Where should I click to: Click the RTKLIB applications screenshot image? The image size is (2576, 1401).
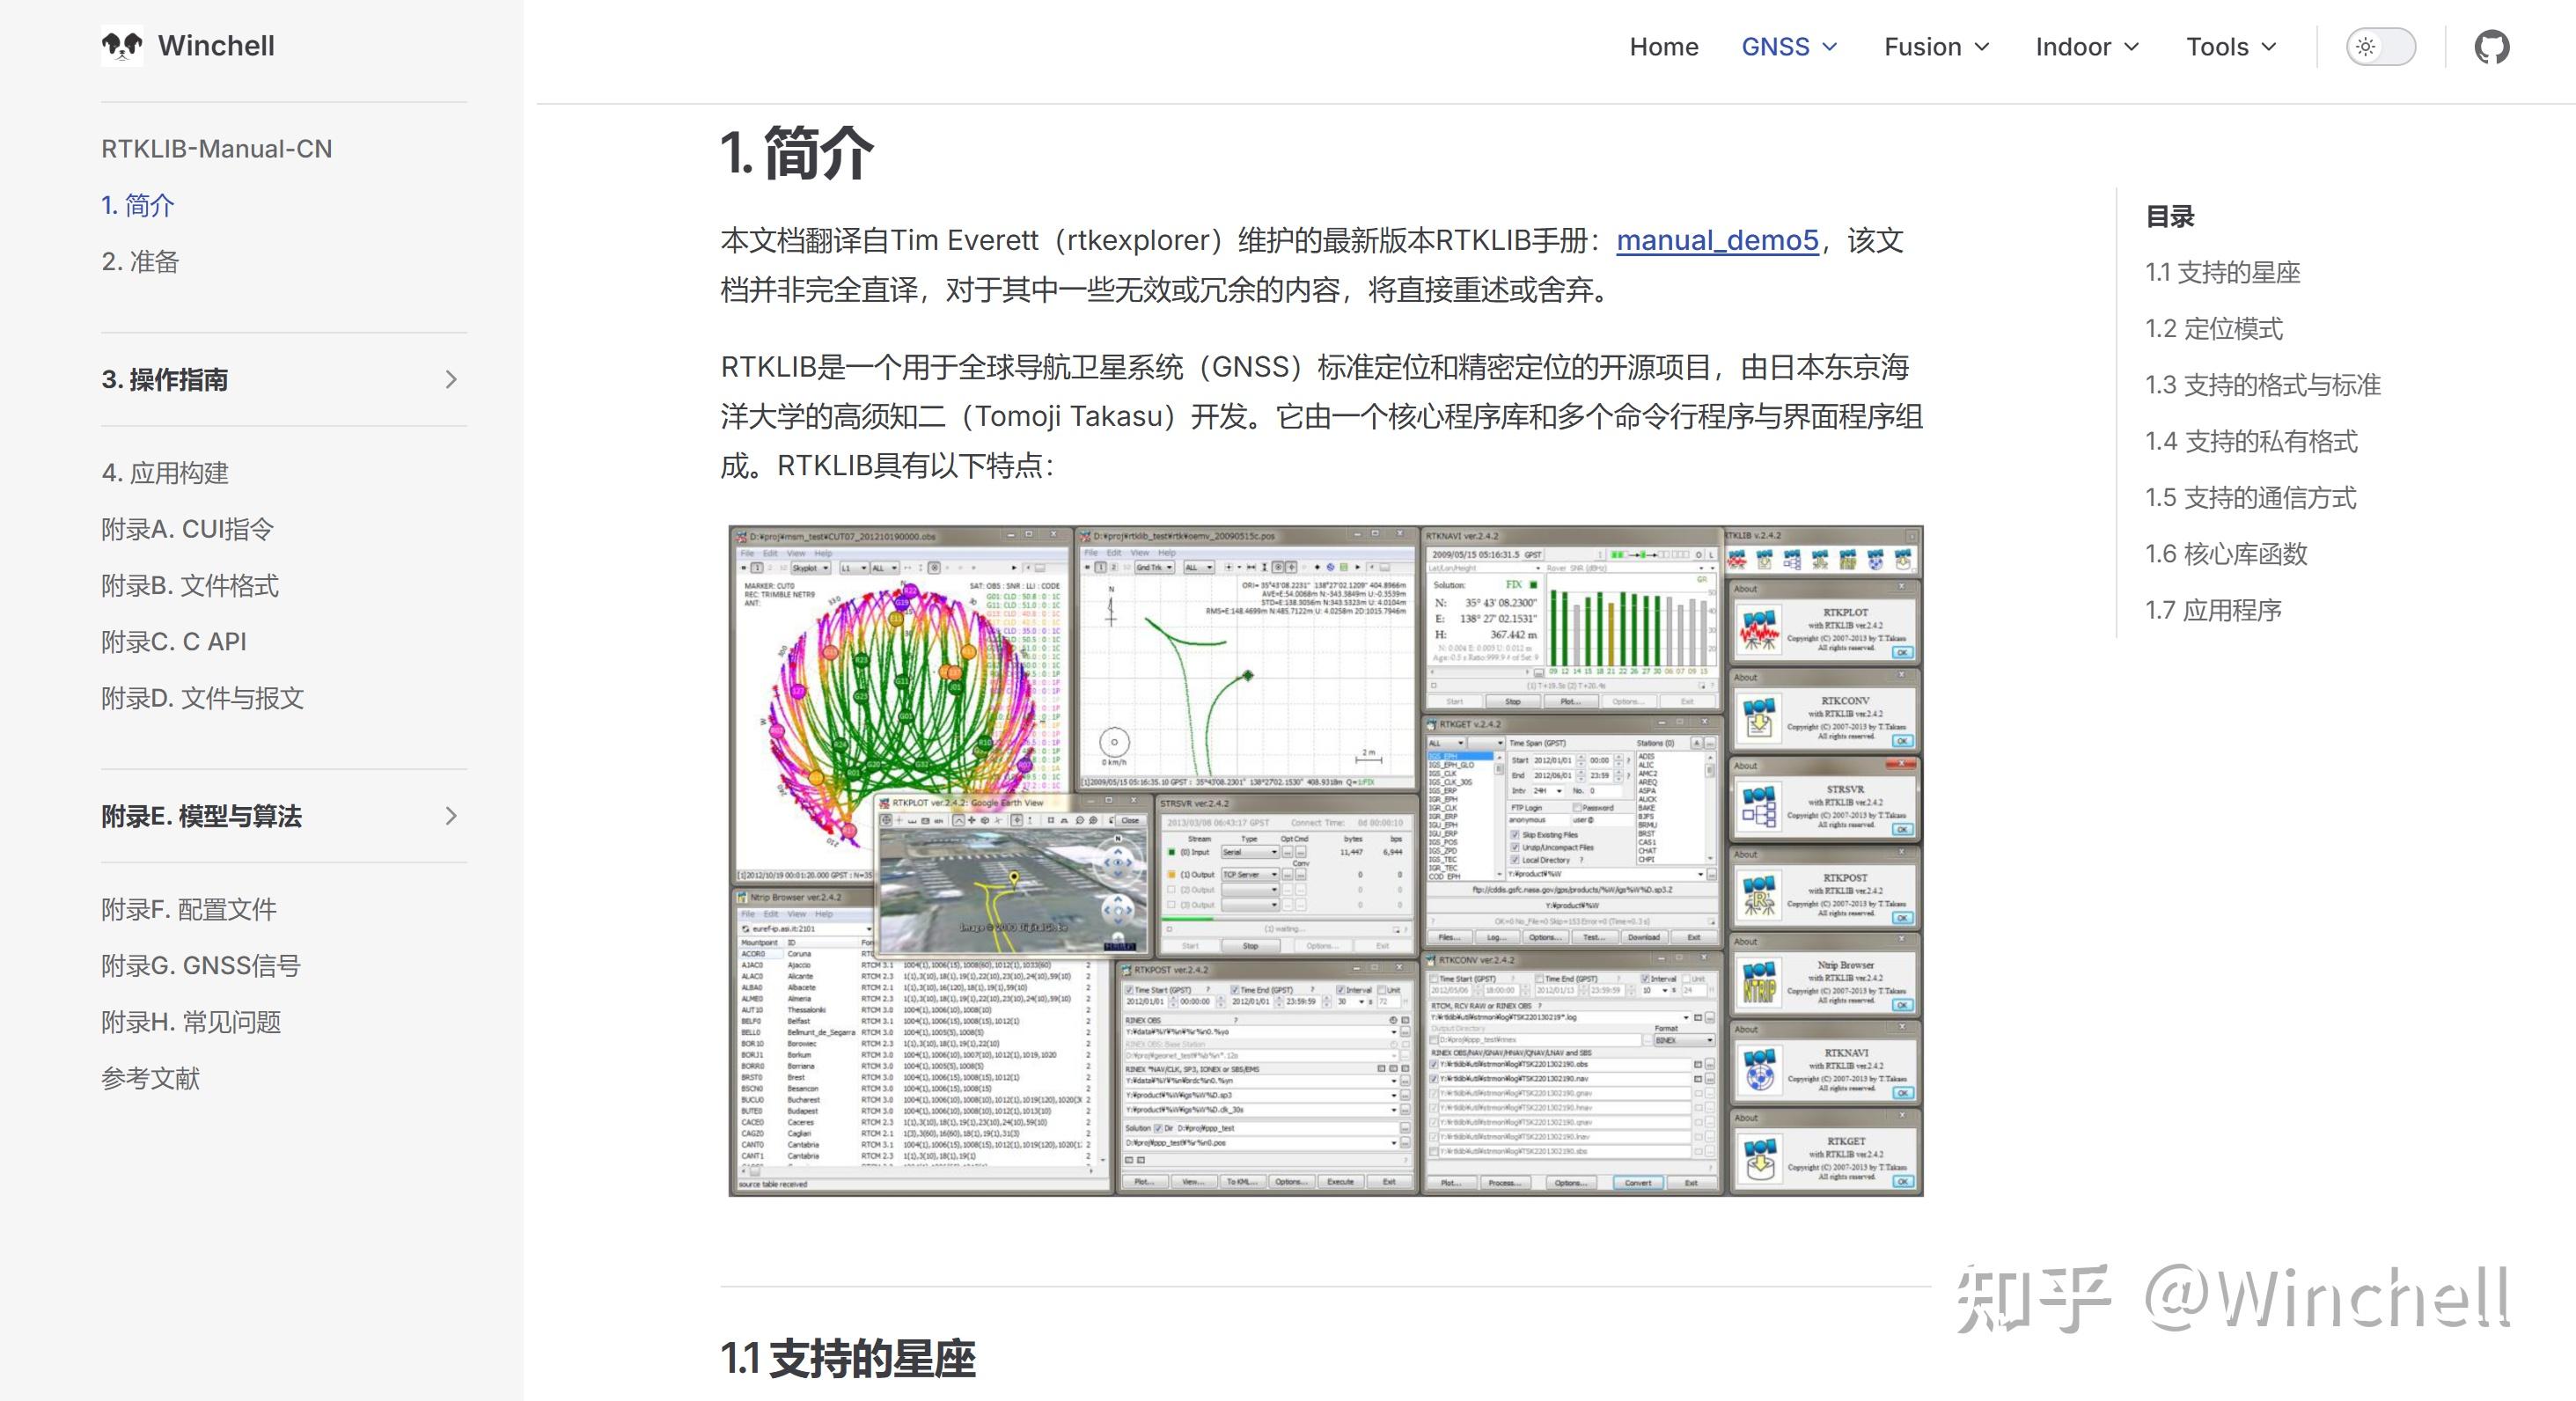point(1326,861)
